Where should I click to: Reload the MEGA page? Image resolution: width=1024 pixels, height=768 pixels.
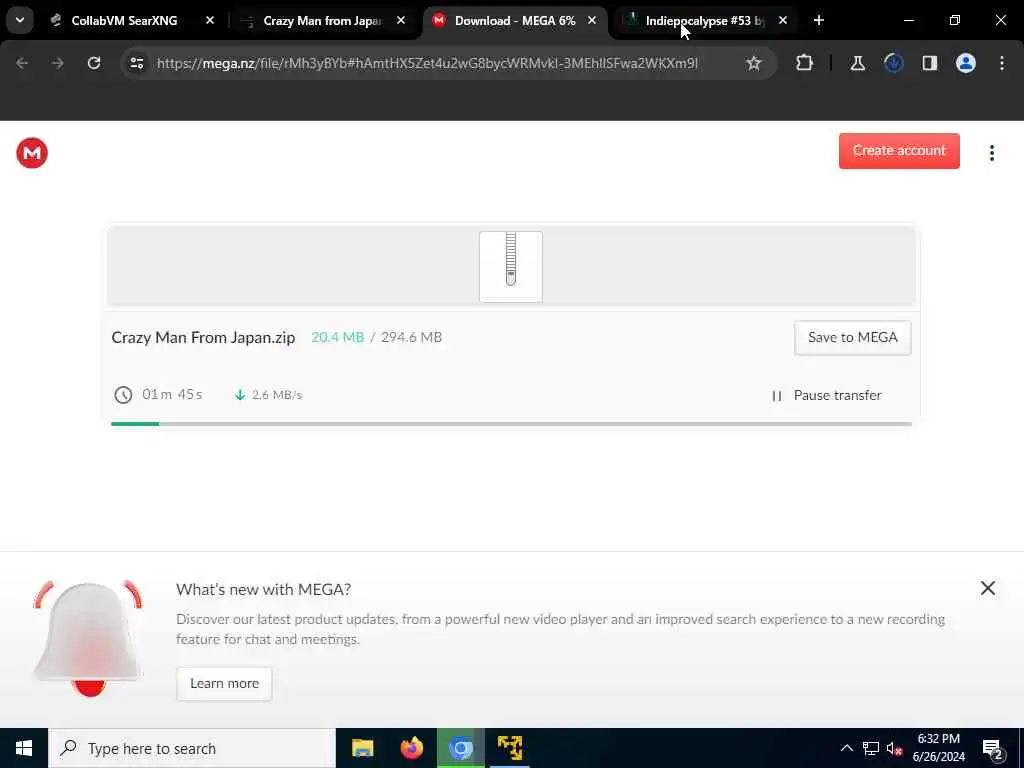pos(94,63)
